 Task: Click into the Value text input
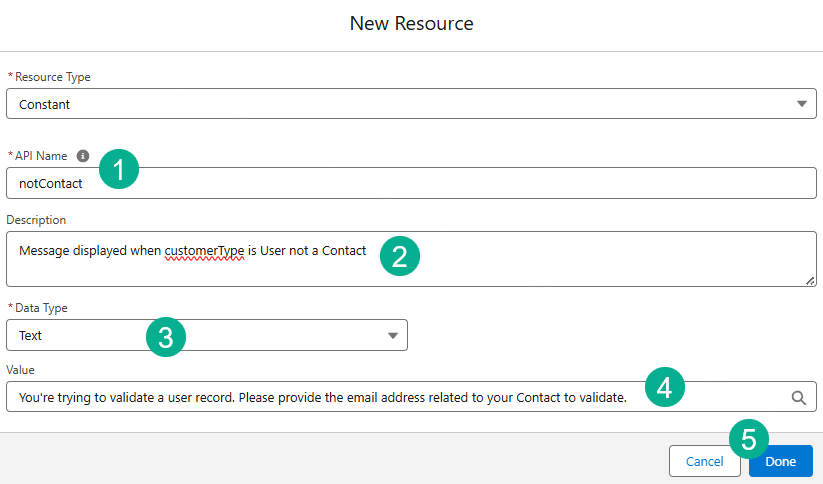pyautogui.click(x=320, y=397)
